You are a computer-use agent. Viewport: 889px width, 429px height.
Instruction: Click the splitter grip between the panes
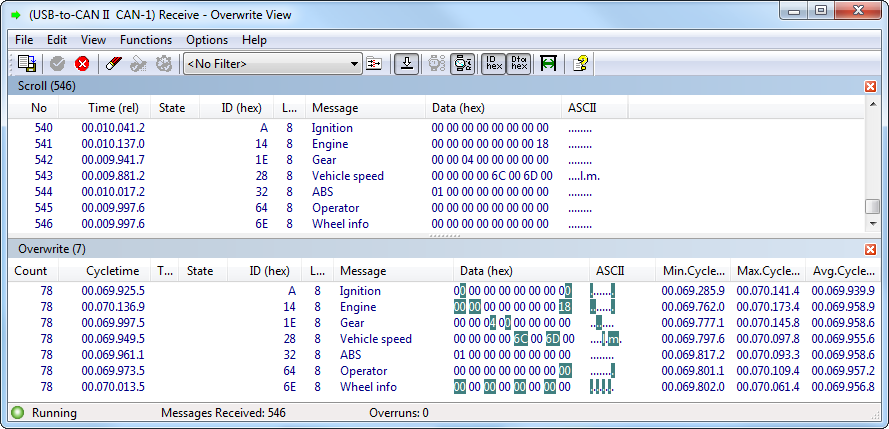[x=444, y=236]
